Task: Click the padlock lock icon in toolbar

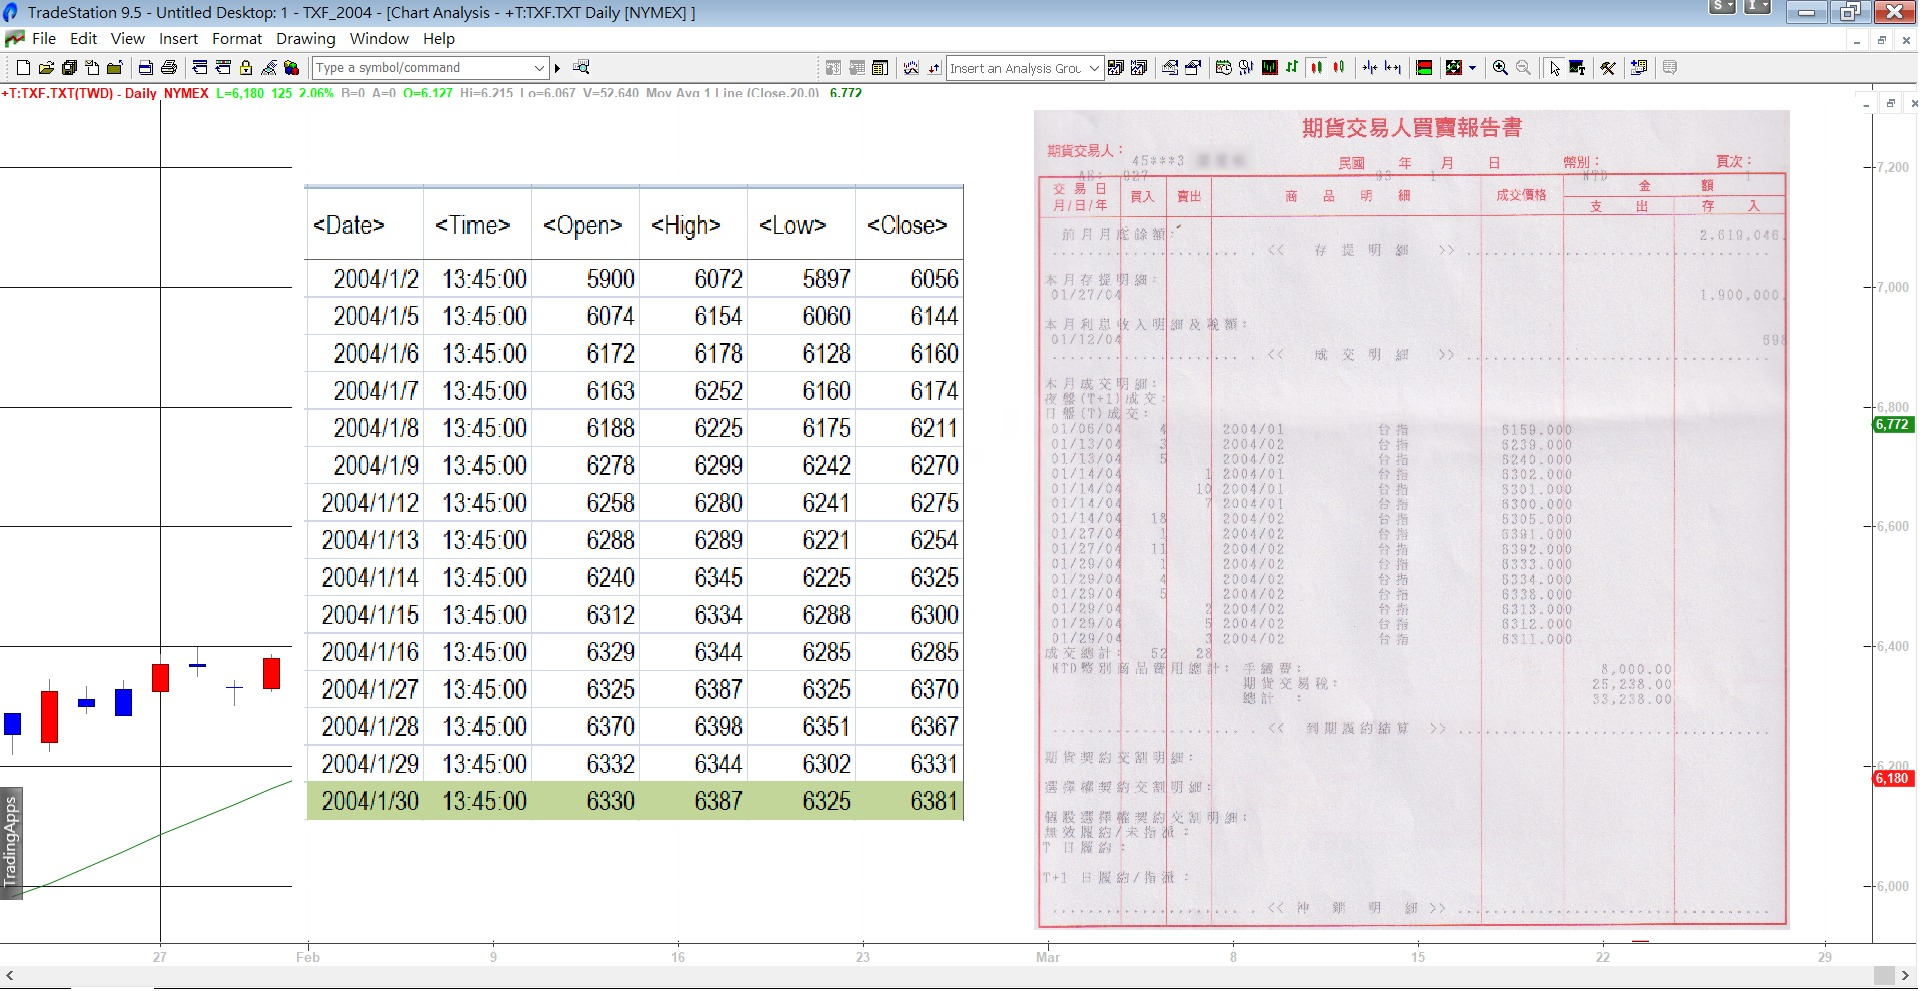Action: [245, 68]
